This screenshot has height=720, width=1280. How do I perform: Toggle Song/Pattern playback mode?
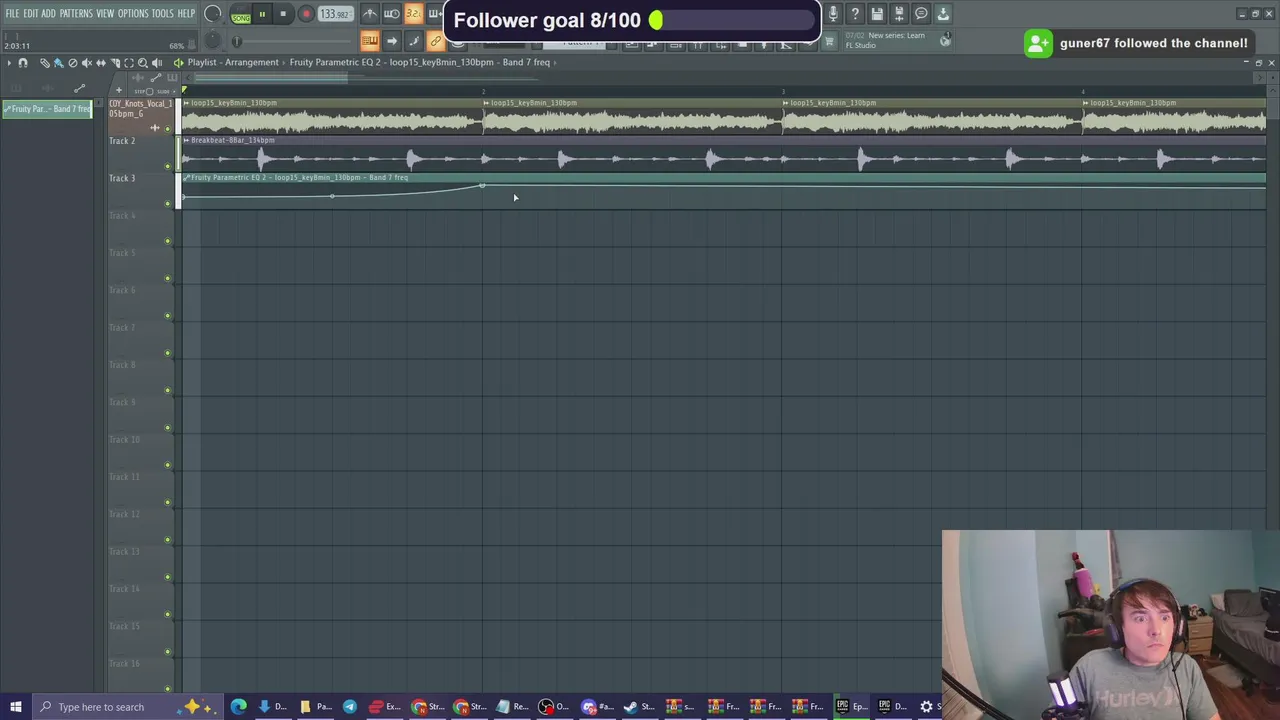(x=240, y=15)
